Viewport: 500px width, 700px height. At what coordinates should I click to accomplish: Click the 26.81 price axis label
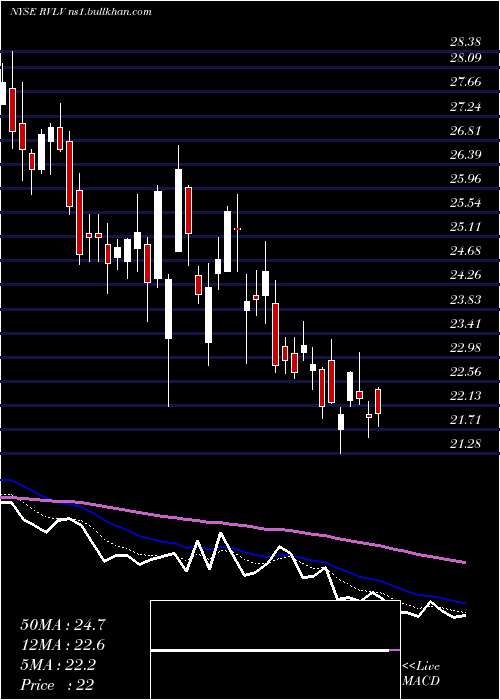click(x=466, y=131)
